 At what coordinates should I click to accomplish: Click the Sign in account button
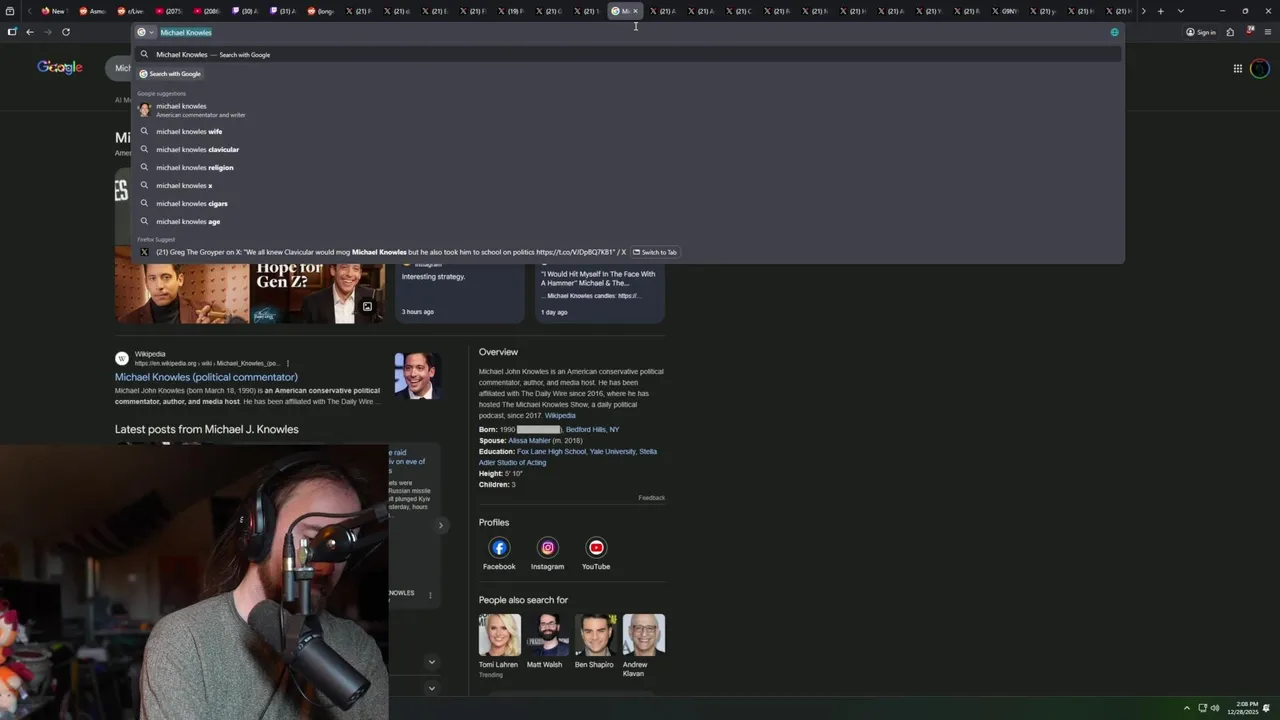coord(1201,32)
